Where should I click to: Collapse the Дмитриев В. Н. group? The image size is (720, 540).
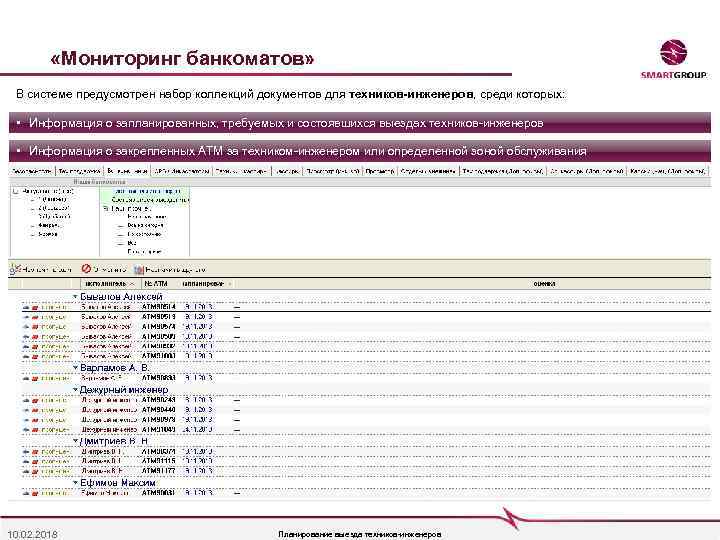tap(75, 441)
